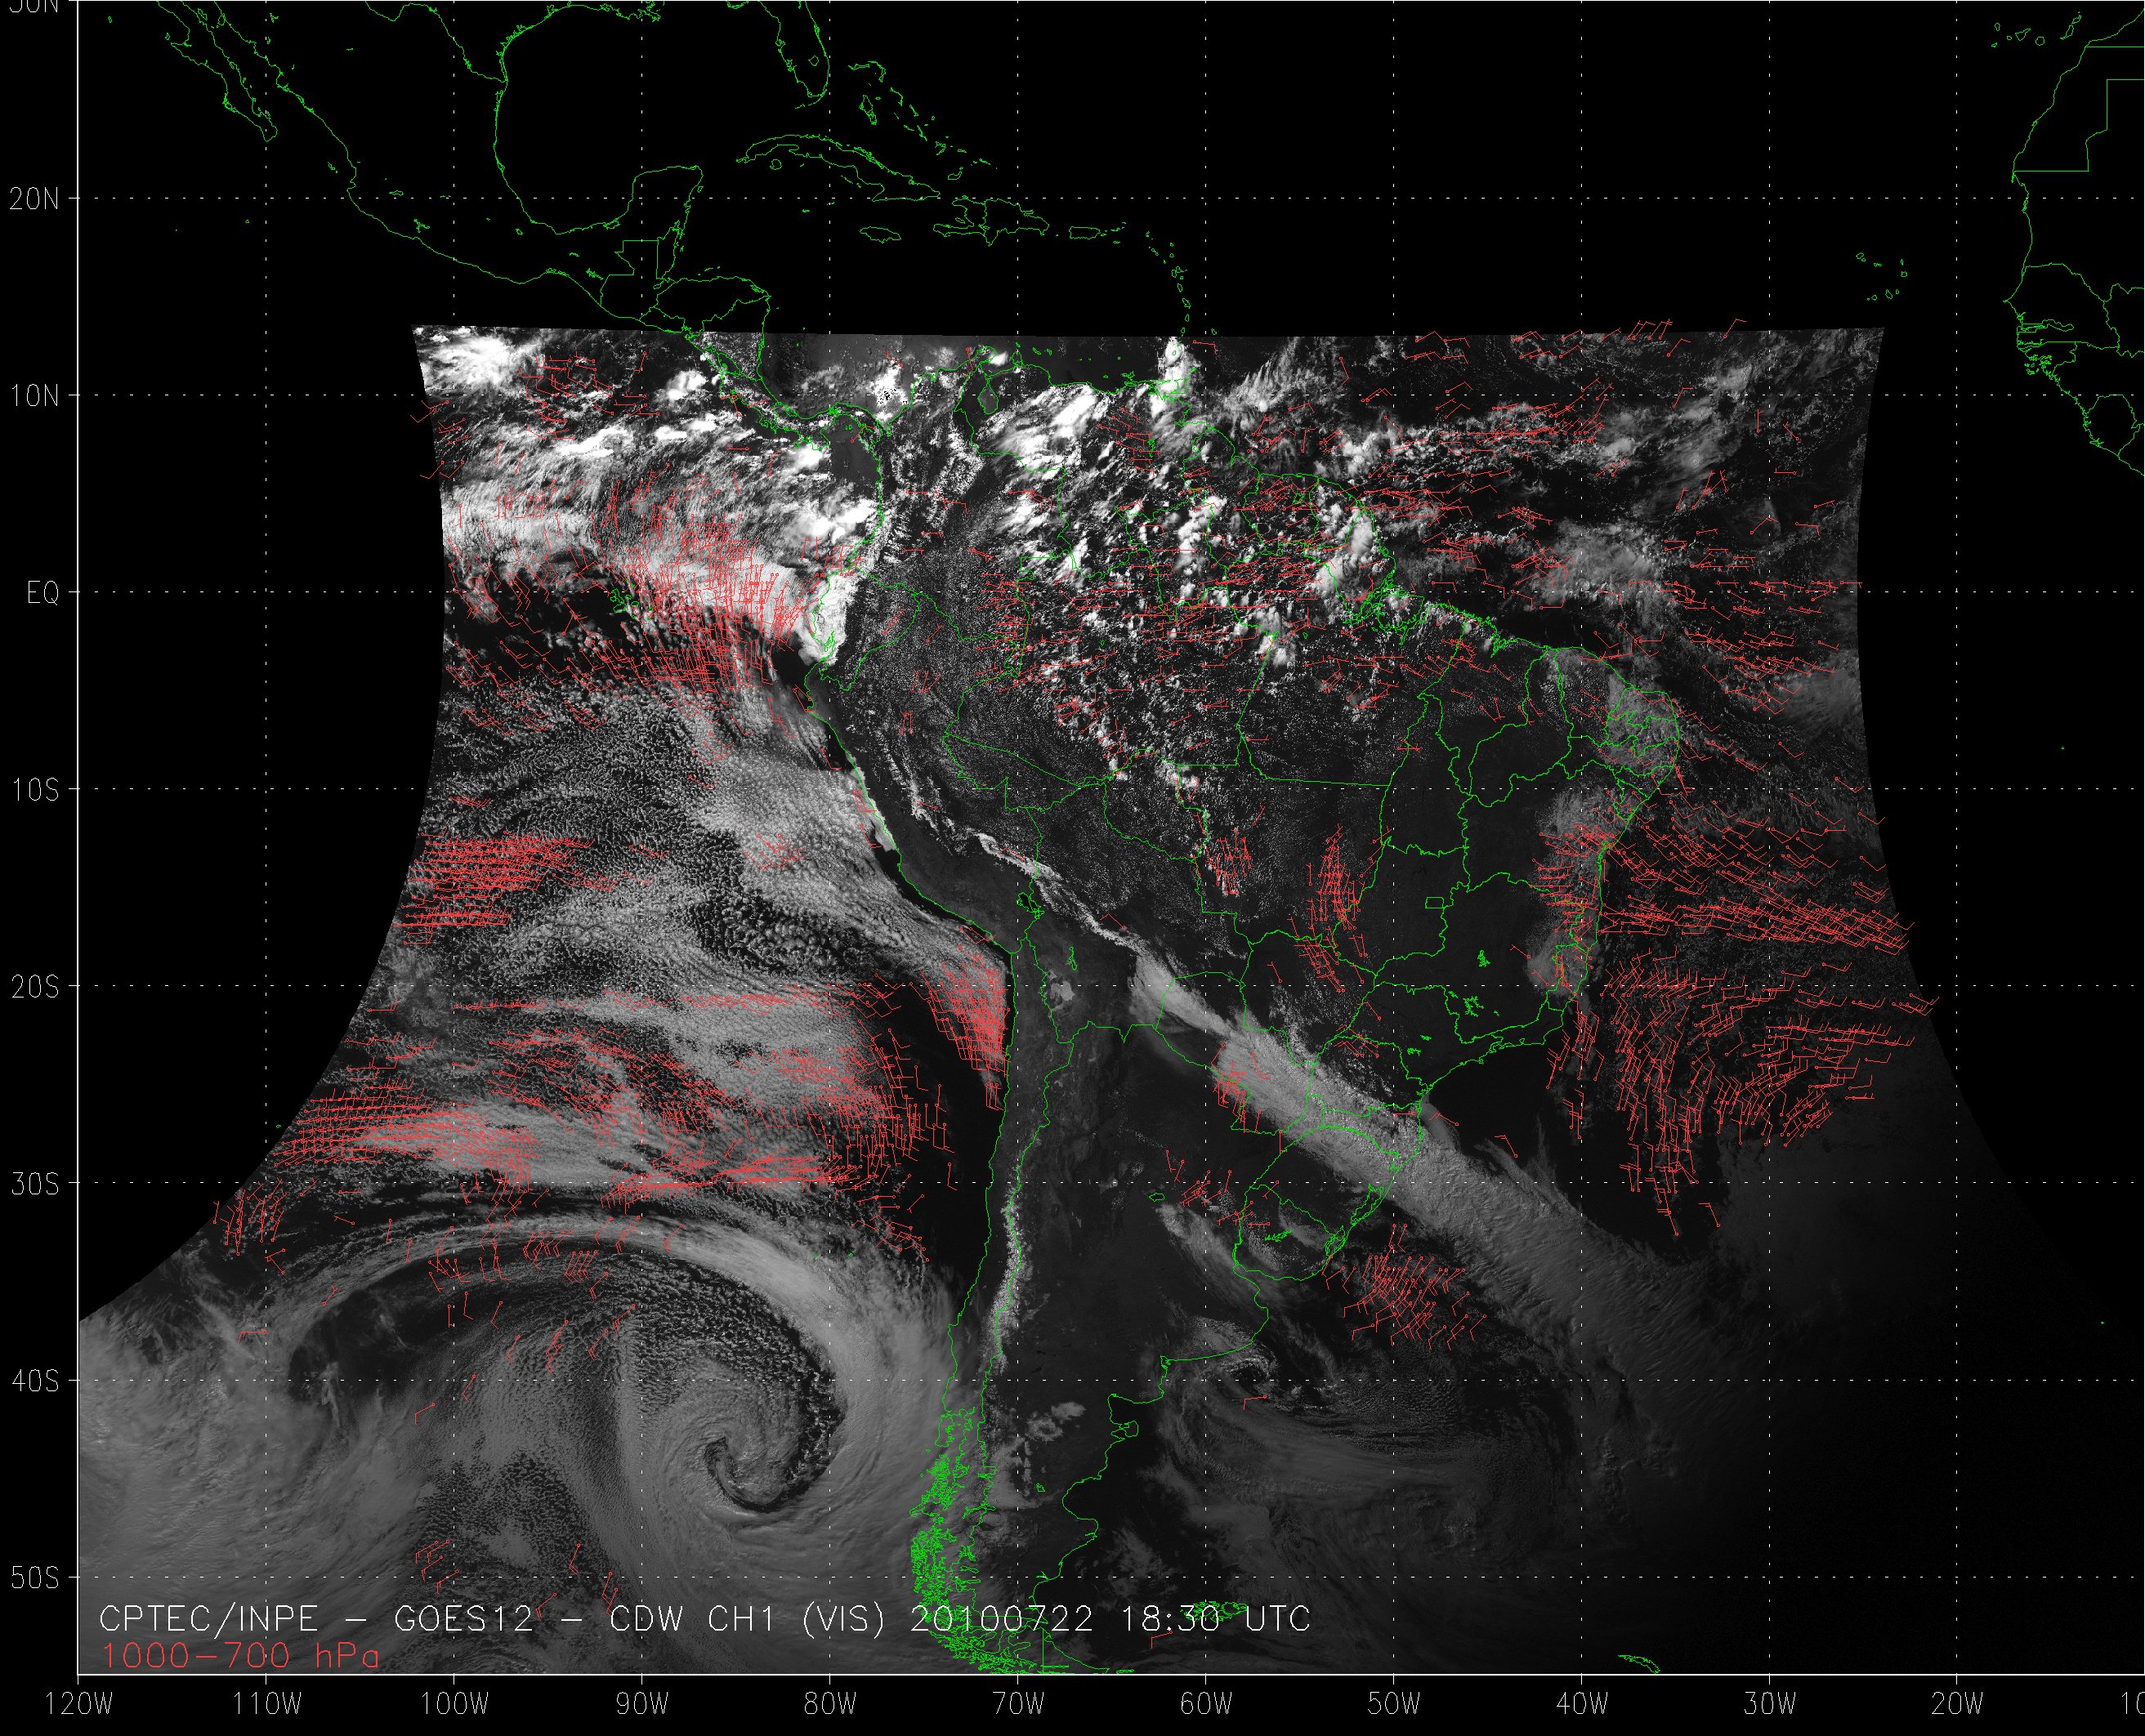Click the red 1000-700 hPa legend text
Screen dimensions: 2145x1736
click(x=240, y=1657)
